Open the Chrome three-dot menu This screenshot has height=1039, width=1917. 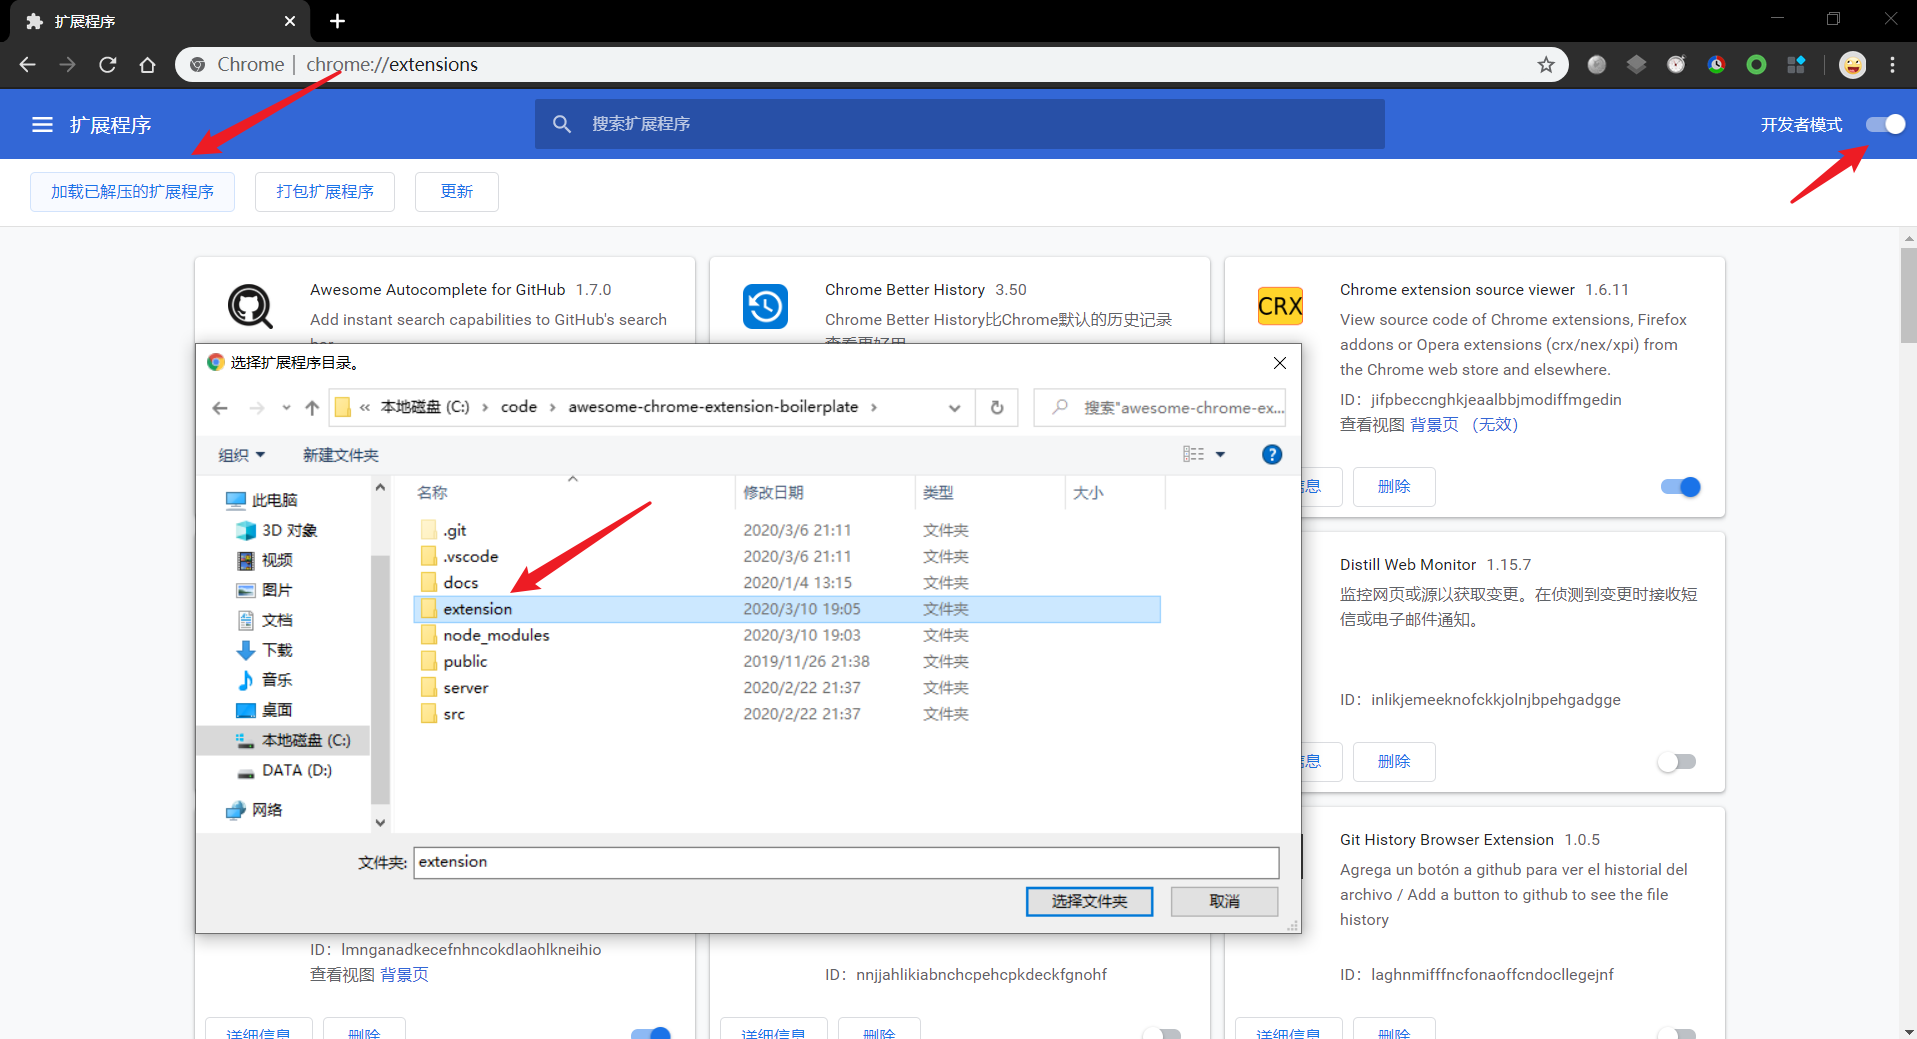coord(1892,65)
